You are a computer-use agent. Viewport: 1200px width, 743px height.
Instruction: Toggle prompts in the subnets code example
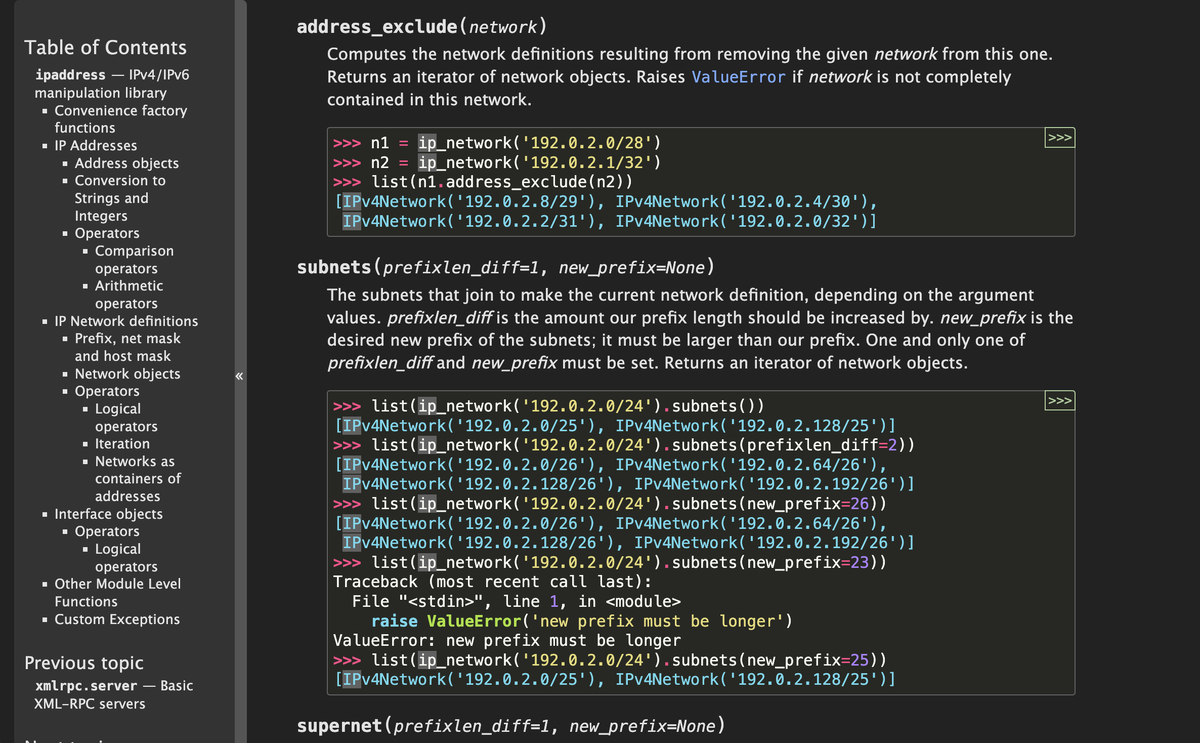[1060, 402]
